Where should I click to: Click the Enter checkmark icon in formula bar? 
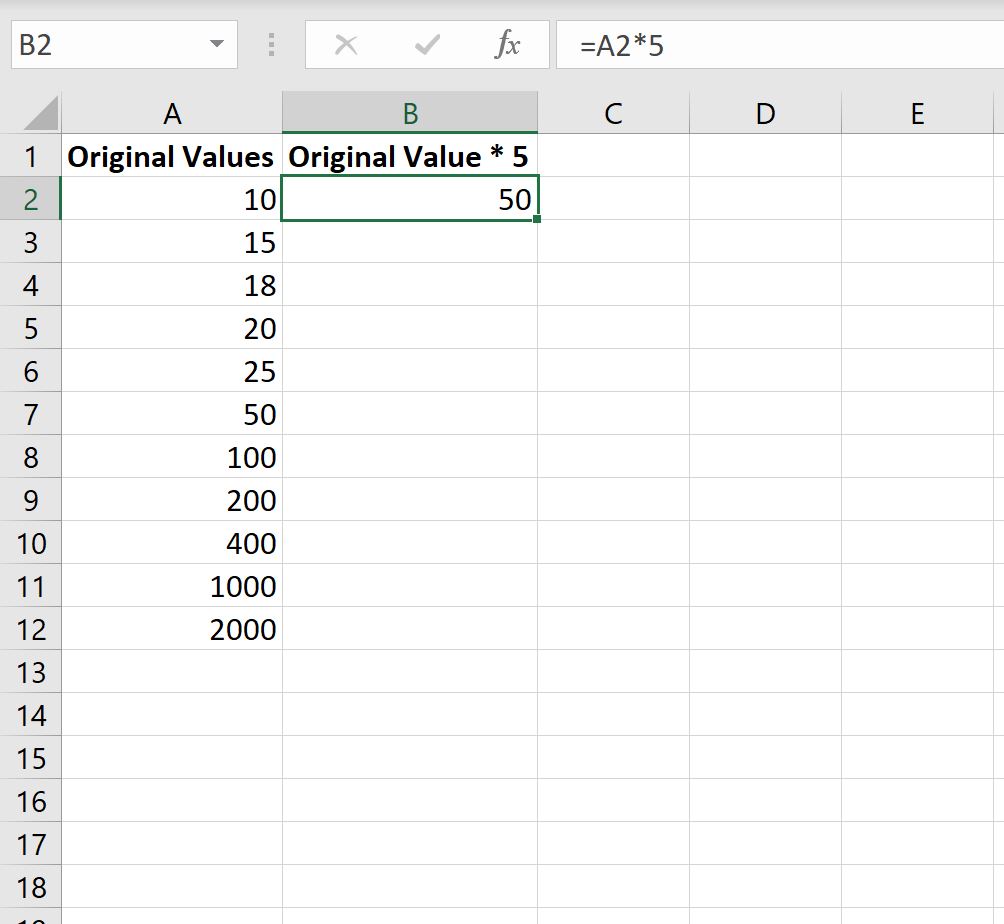pyautogui.click(x=427, y=43)
